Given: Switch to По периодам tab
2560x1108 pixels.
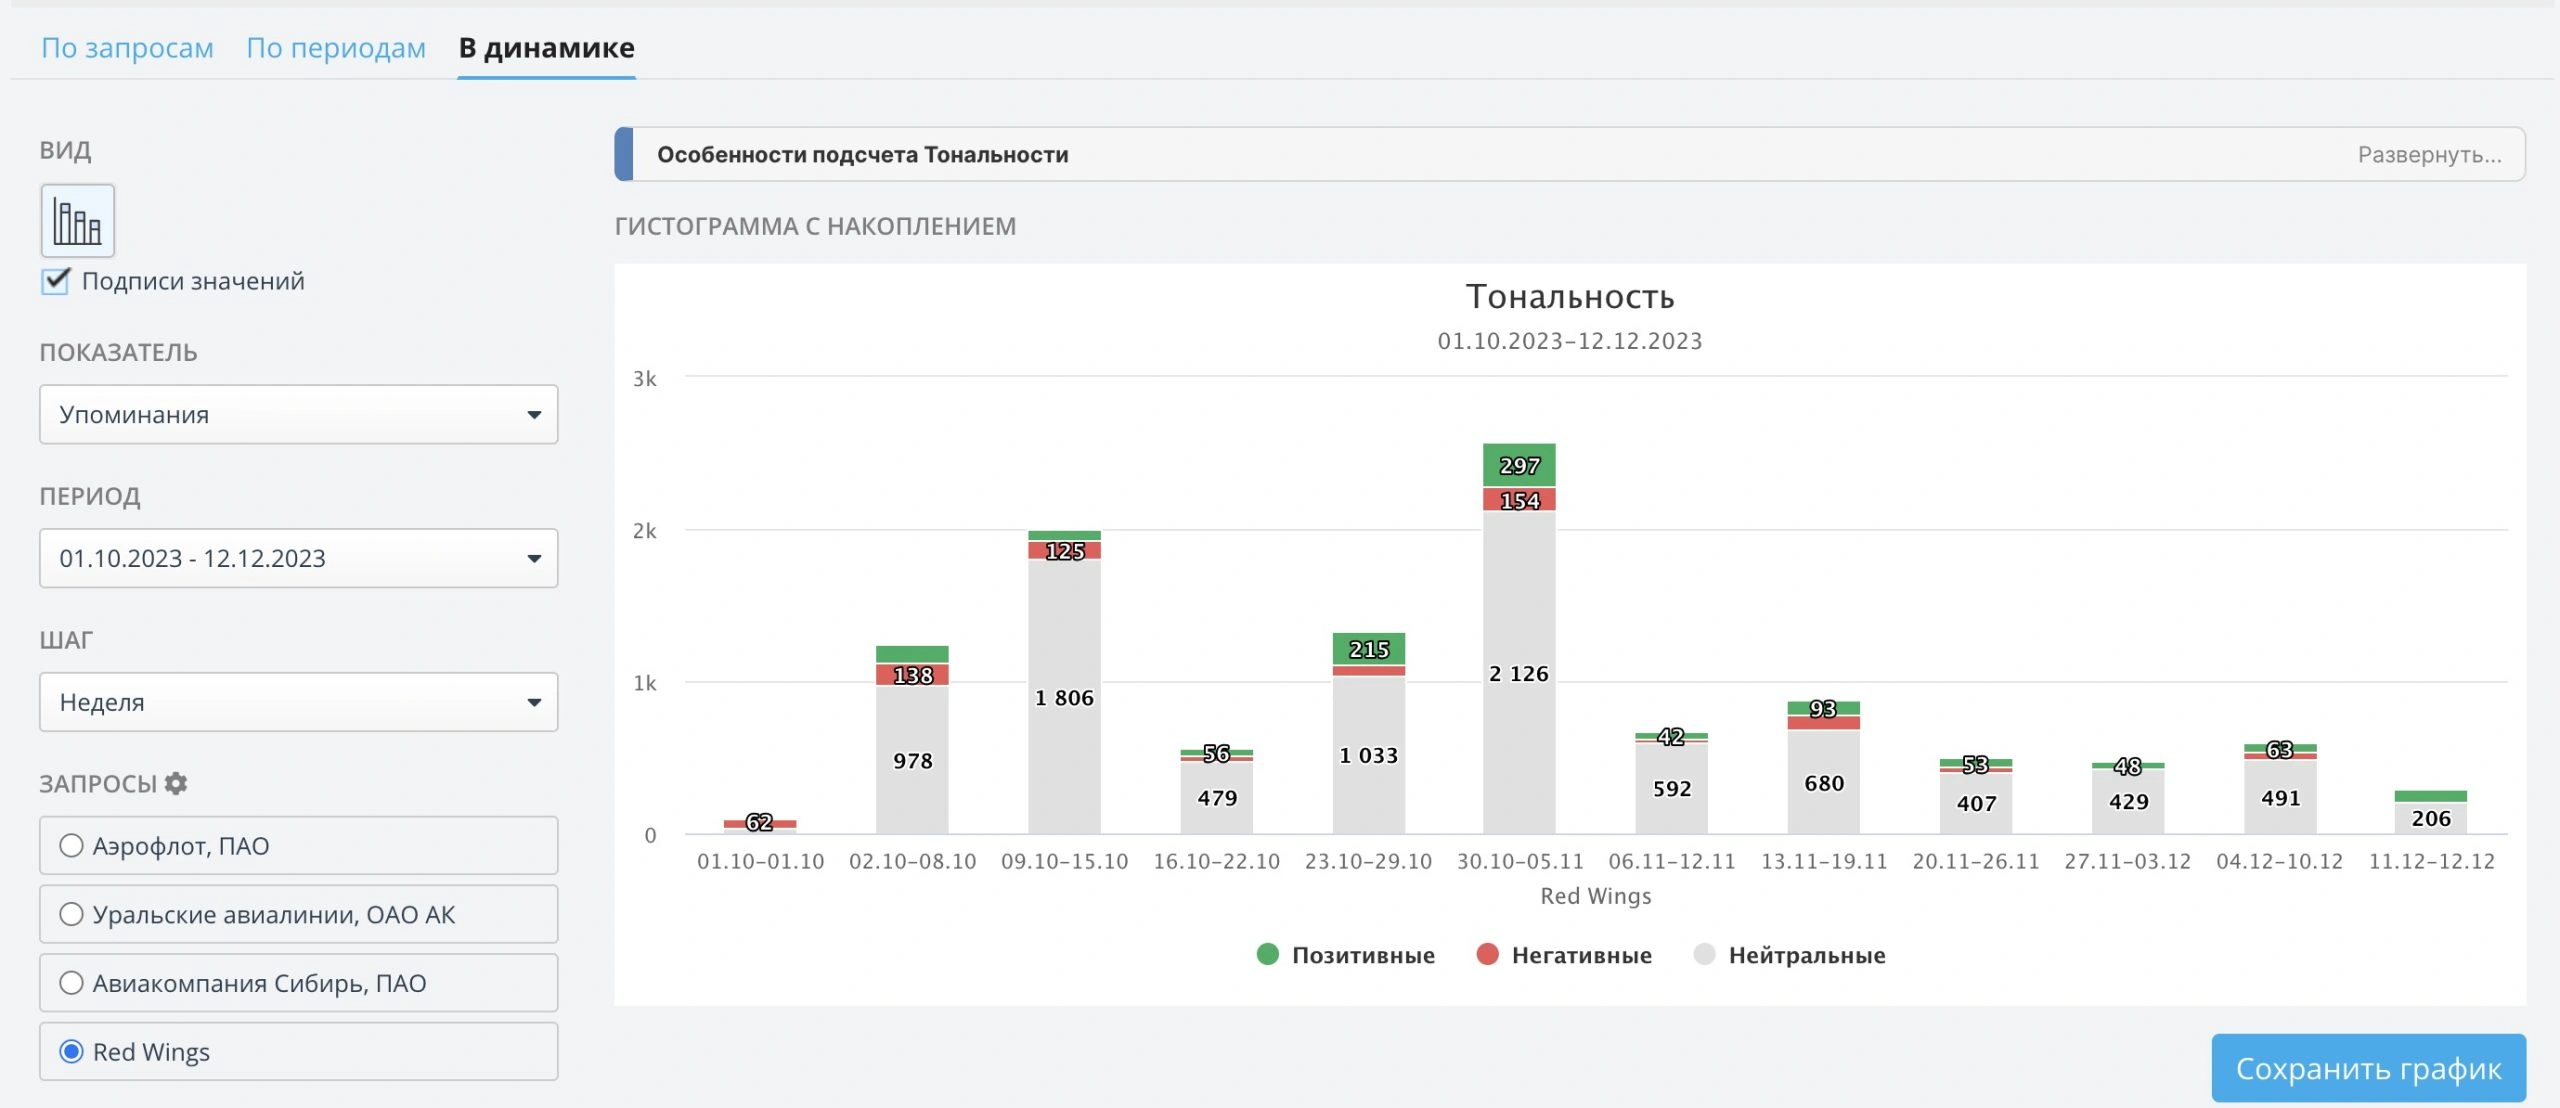Looking at the screenshot, I should click(x=336, y=48).
